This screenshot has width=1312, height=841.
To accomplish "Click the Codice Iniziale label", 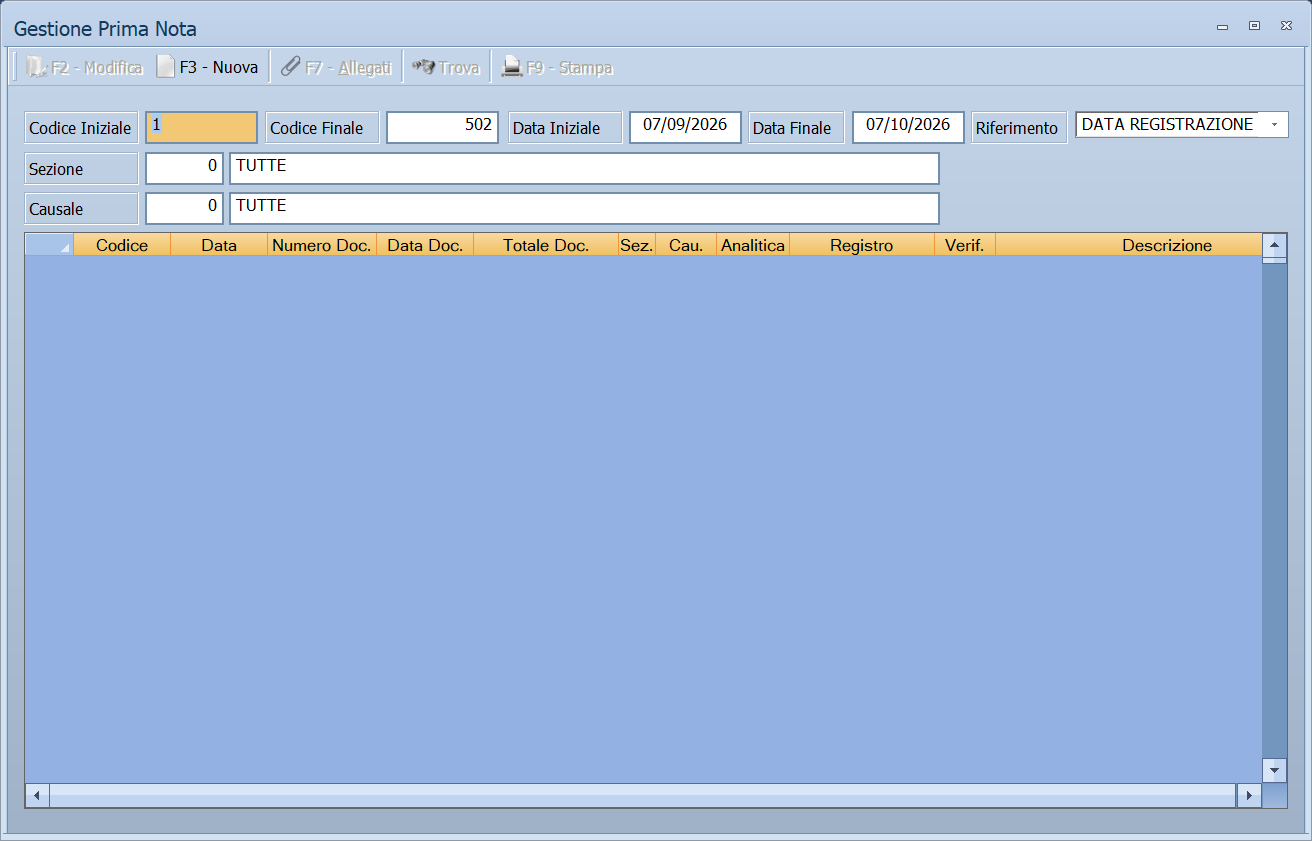I will point(81,128).
